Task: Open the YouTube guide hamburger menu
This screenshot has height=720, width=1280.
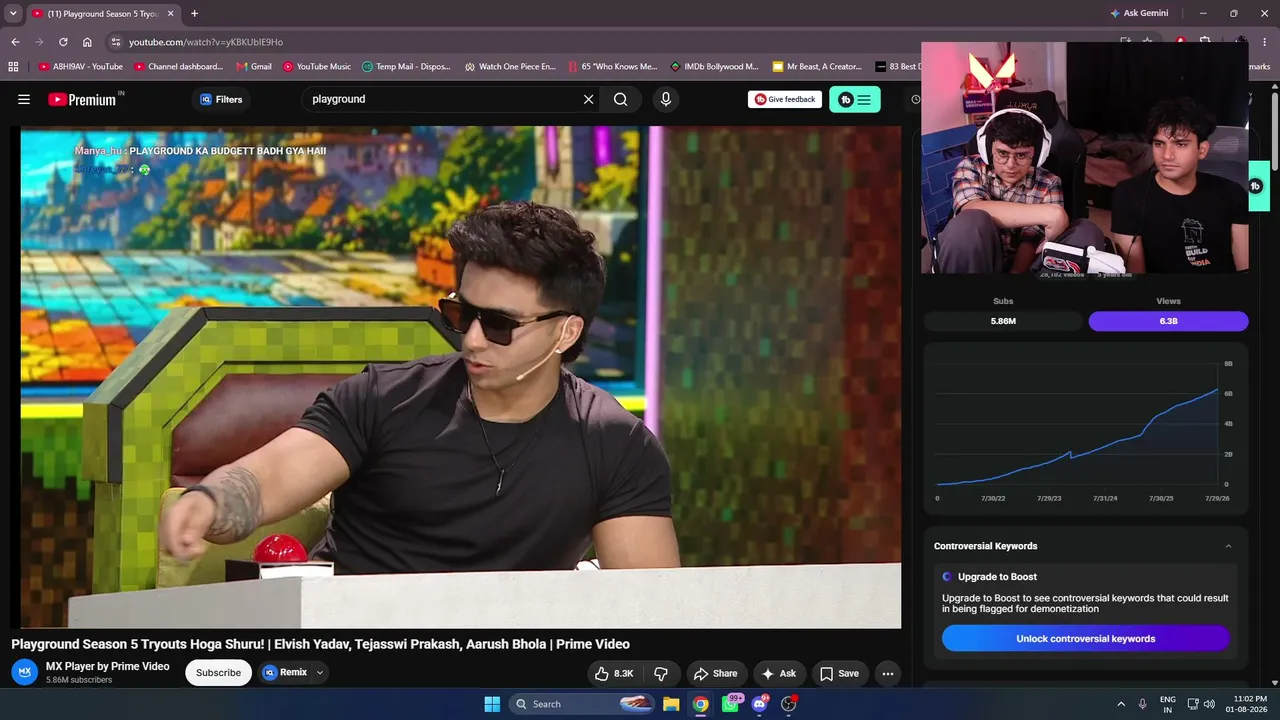Action: click(24, 99)
